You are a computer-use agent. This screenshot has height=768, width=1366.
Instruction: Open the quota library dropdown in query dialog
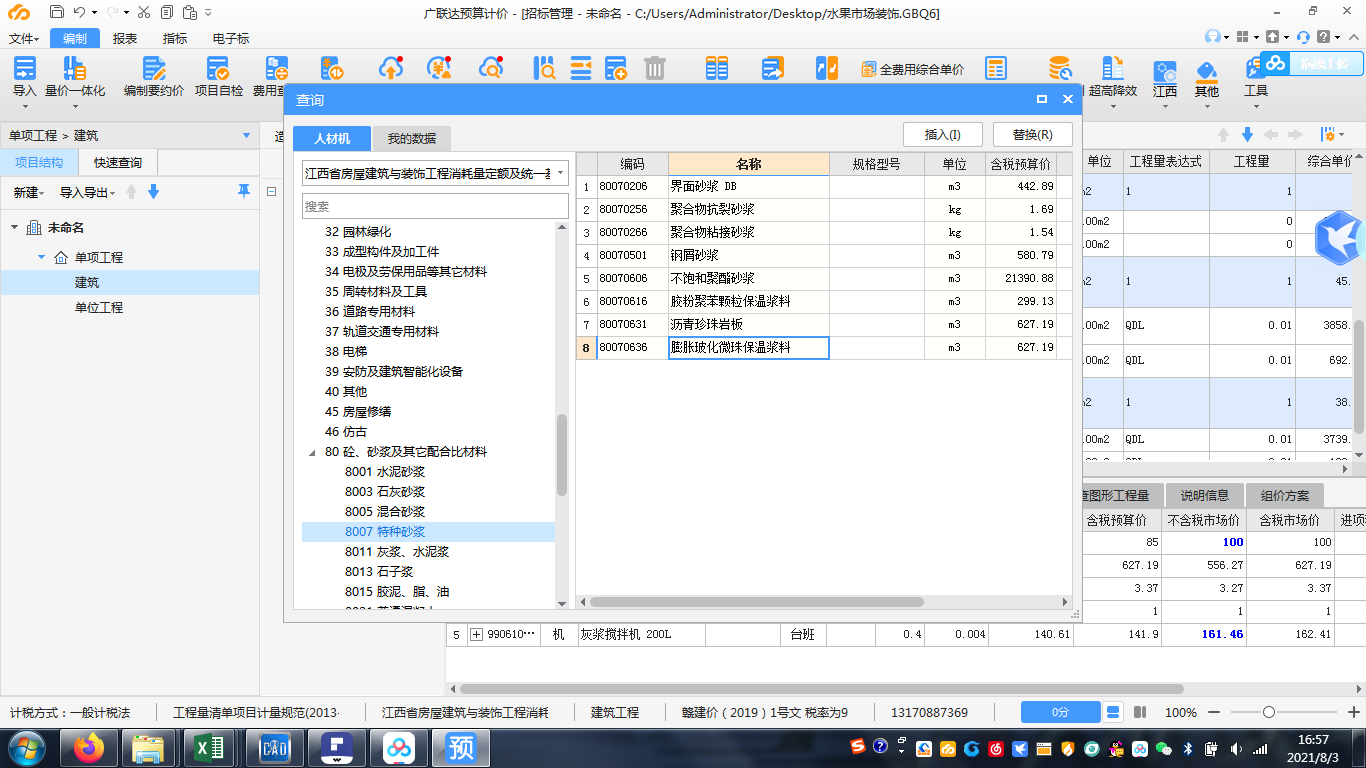pos(559,173)
